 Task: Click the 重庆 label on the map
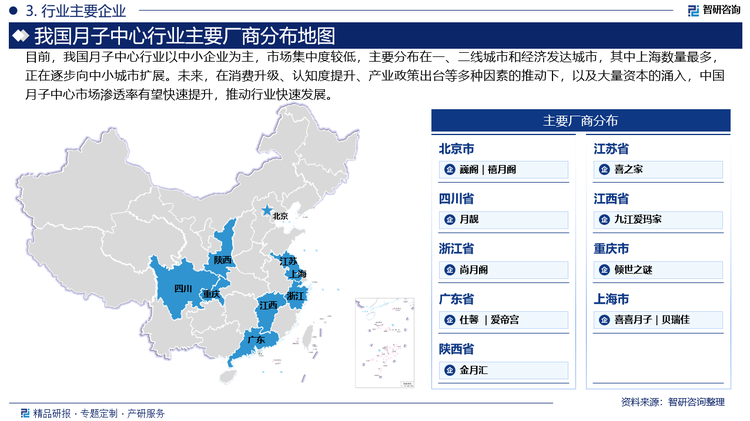click(x=211, y=294)
